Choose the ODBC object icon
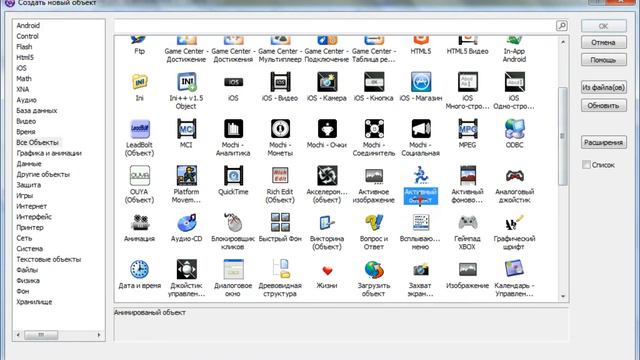Image resolution: width=640 pixels, height=360 pixels. (x=515, y=129)
